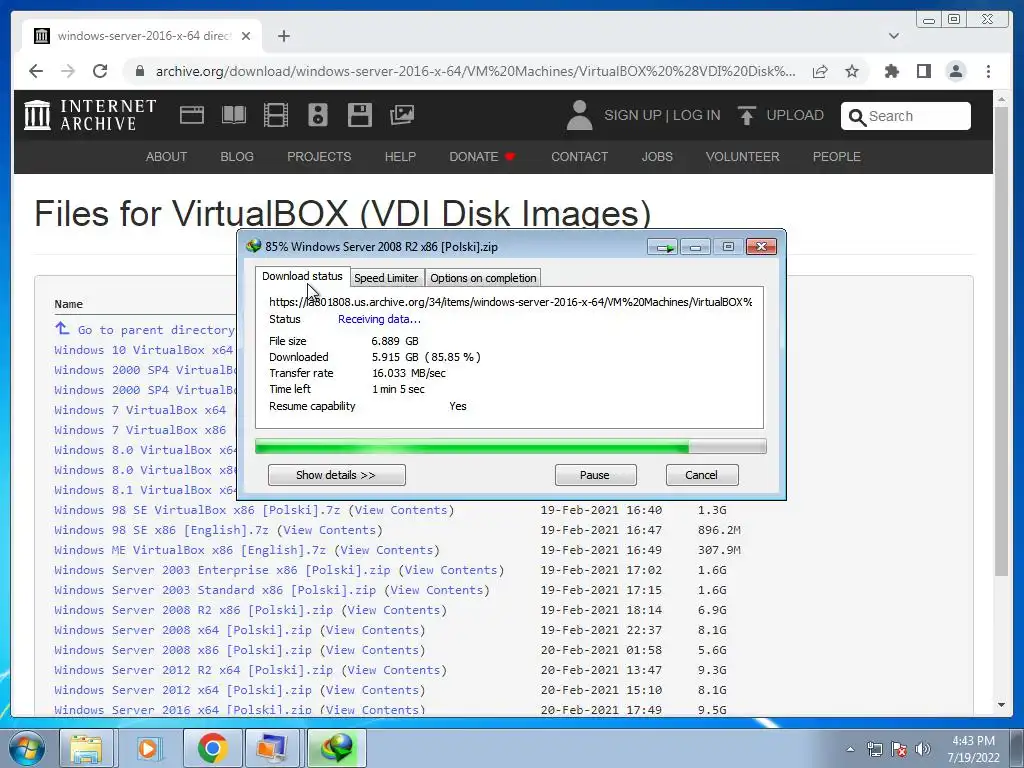The height and width of the screenshot is (768, 1024).
Task: Click the page vertical scrollbar thumb
Action: click(1002, 340)
